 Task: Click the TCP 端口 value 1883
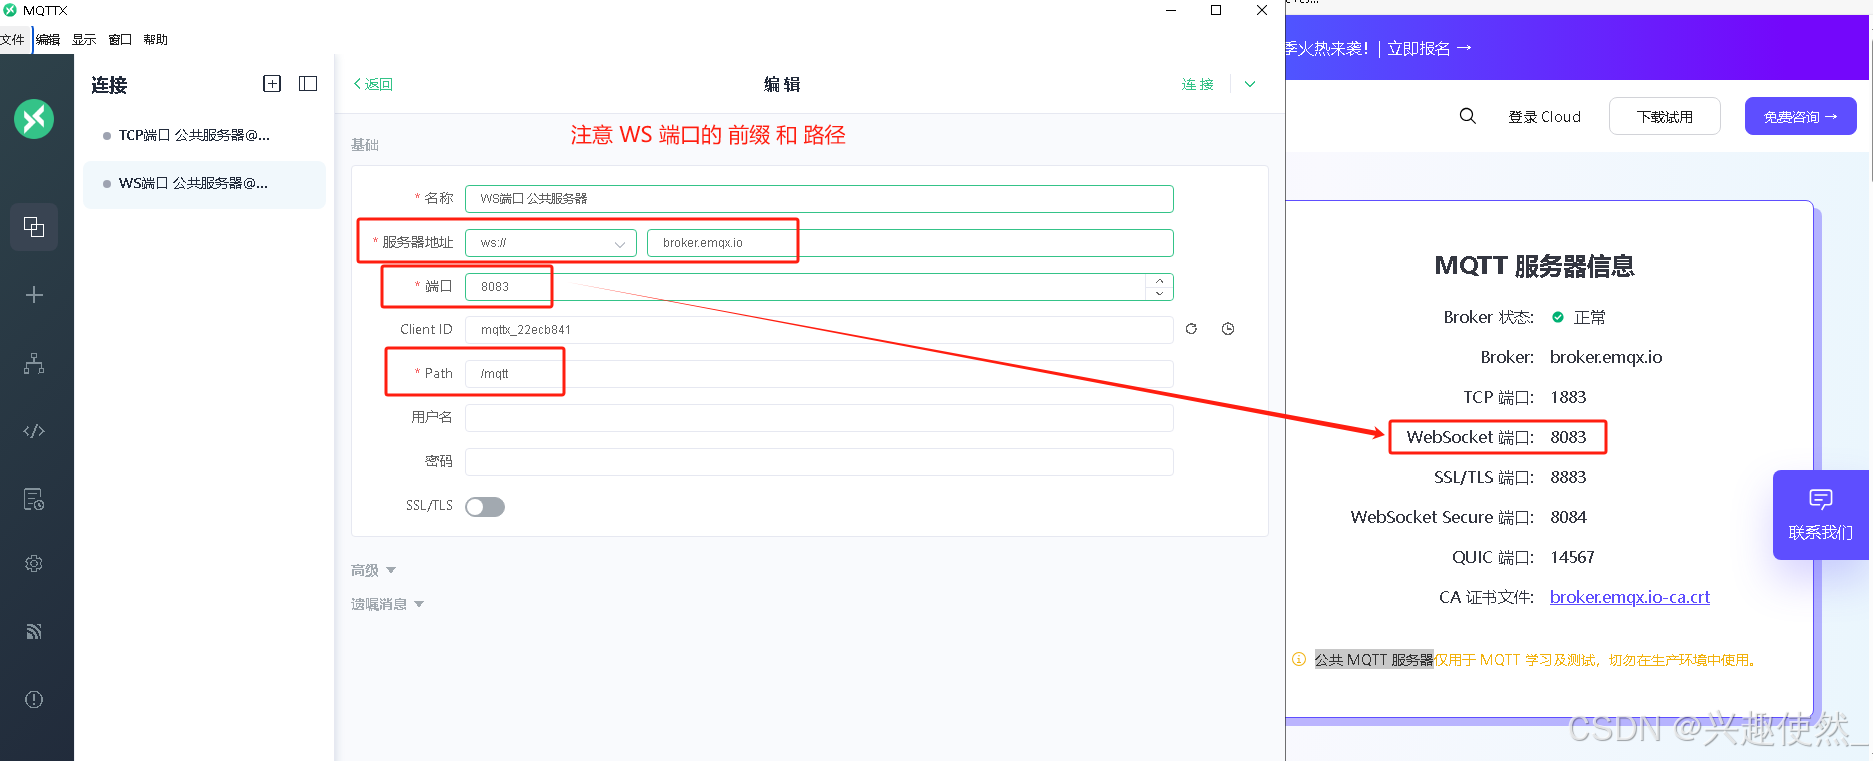click(1568, 397)
